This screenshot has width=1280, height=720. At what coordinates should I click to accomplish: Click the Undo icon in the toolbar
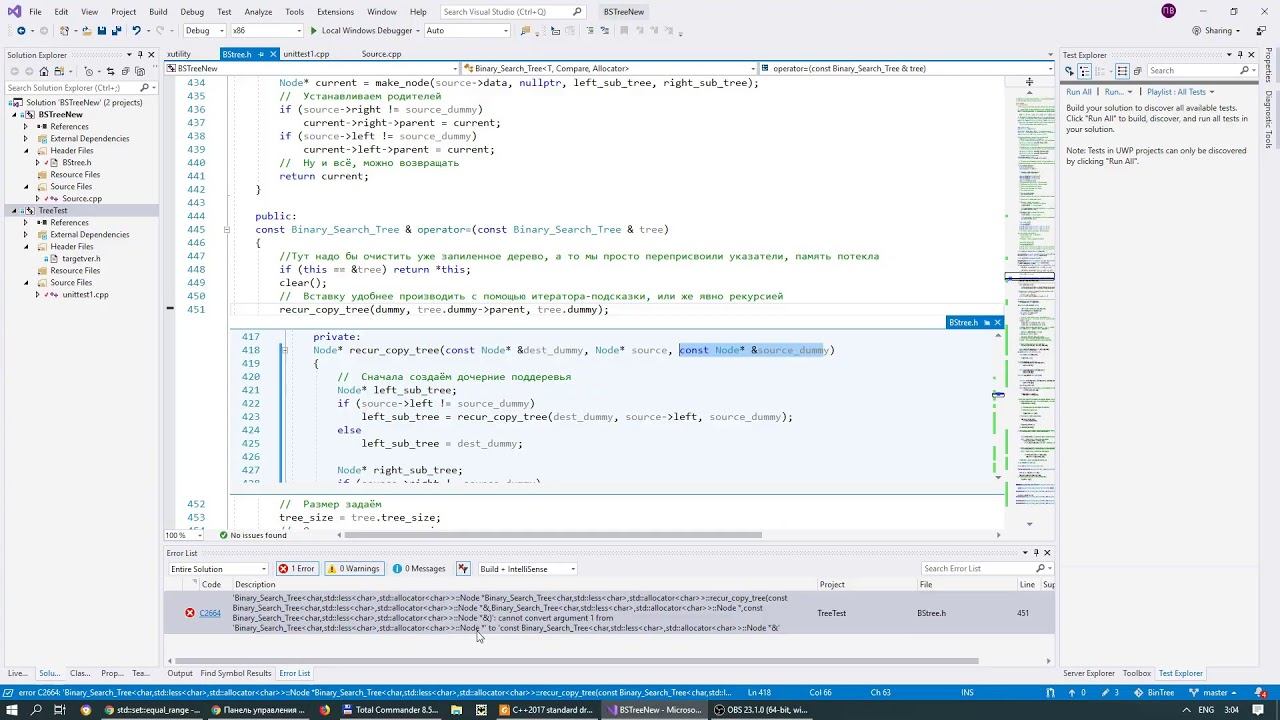click(137, 31)
